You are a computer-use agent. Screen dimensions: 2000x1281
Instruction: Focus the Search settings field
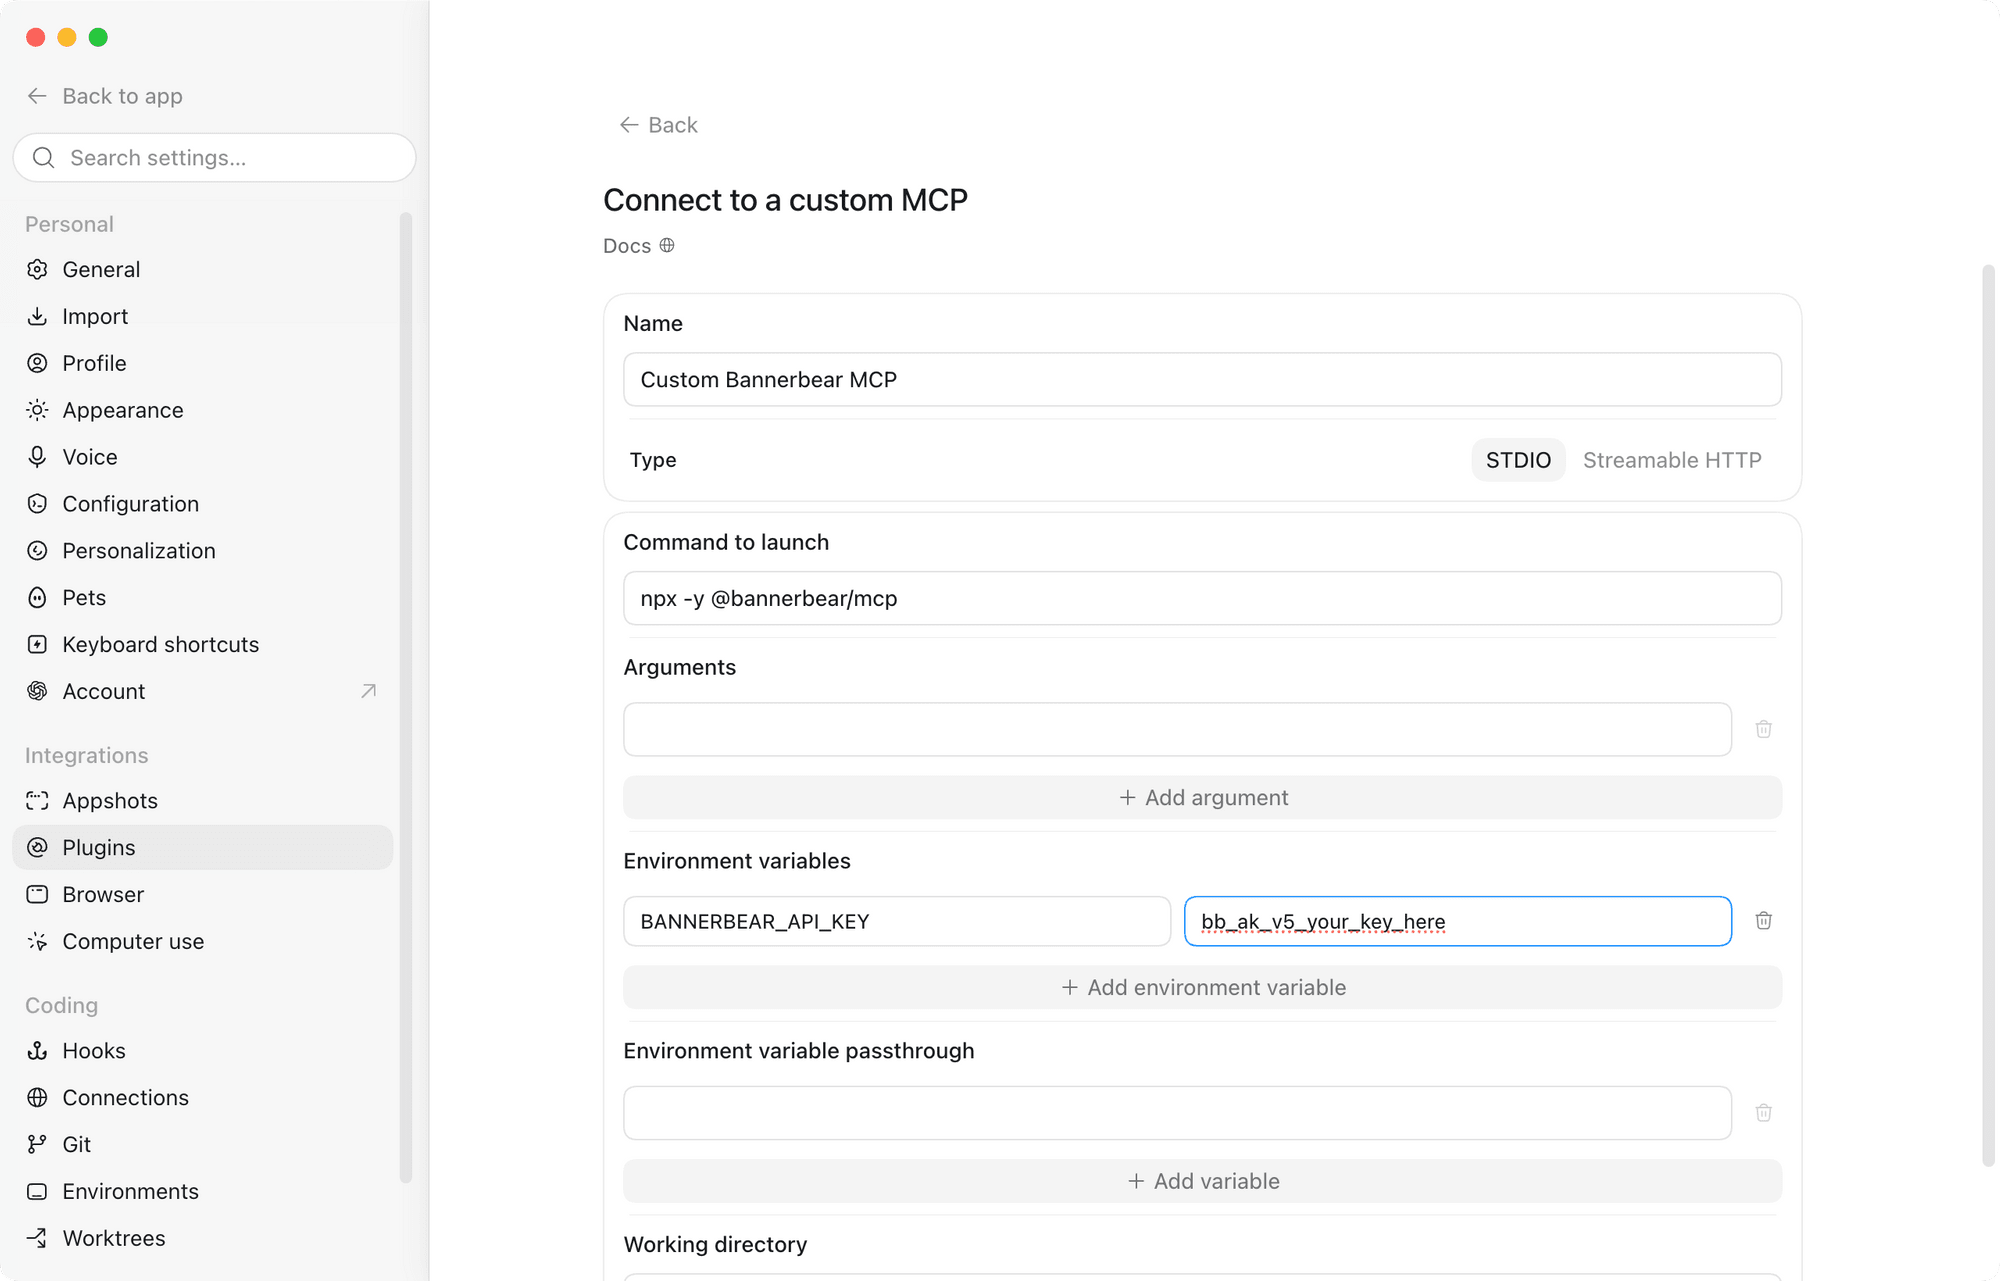coord(214,158)
